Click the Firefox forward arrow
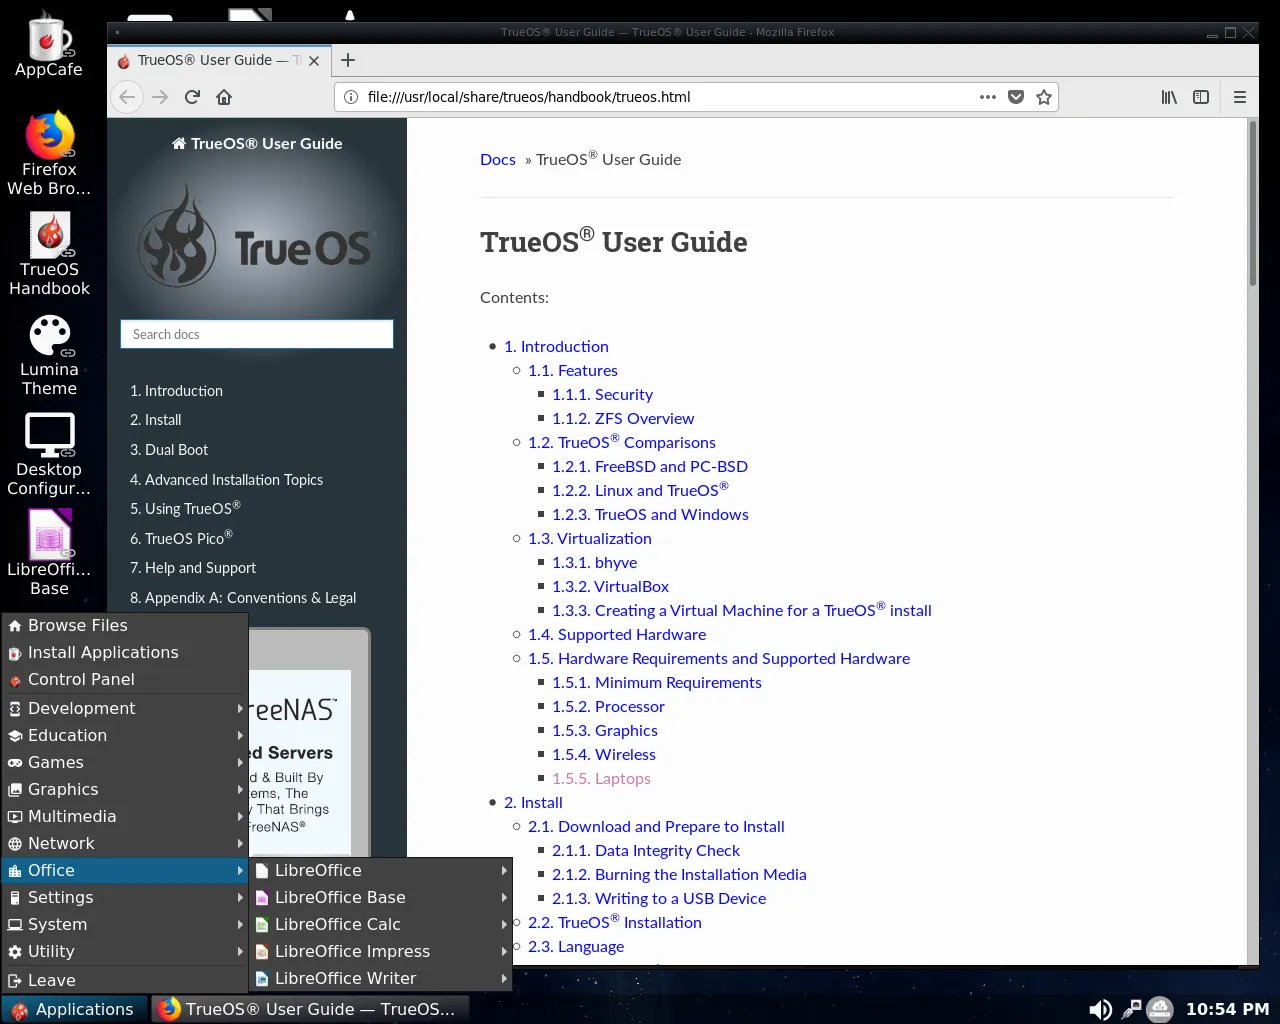The height and width of the screenshot is (1024, 1280). (x=160, y=97)
